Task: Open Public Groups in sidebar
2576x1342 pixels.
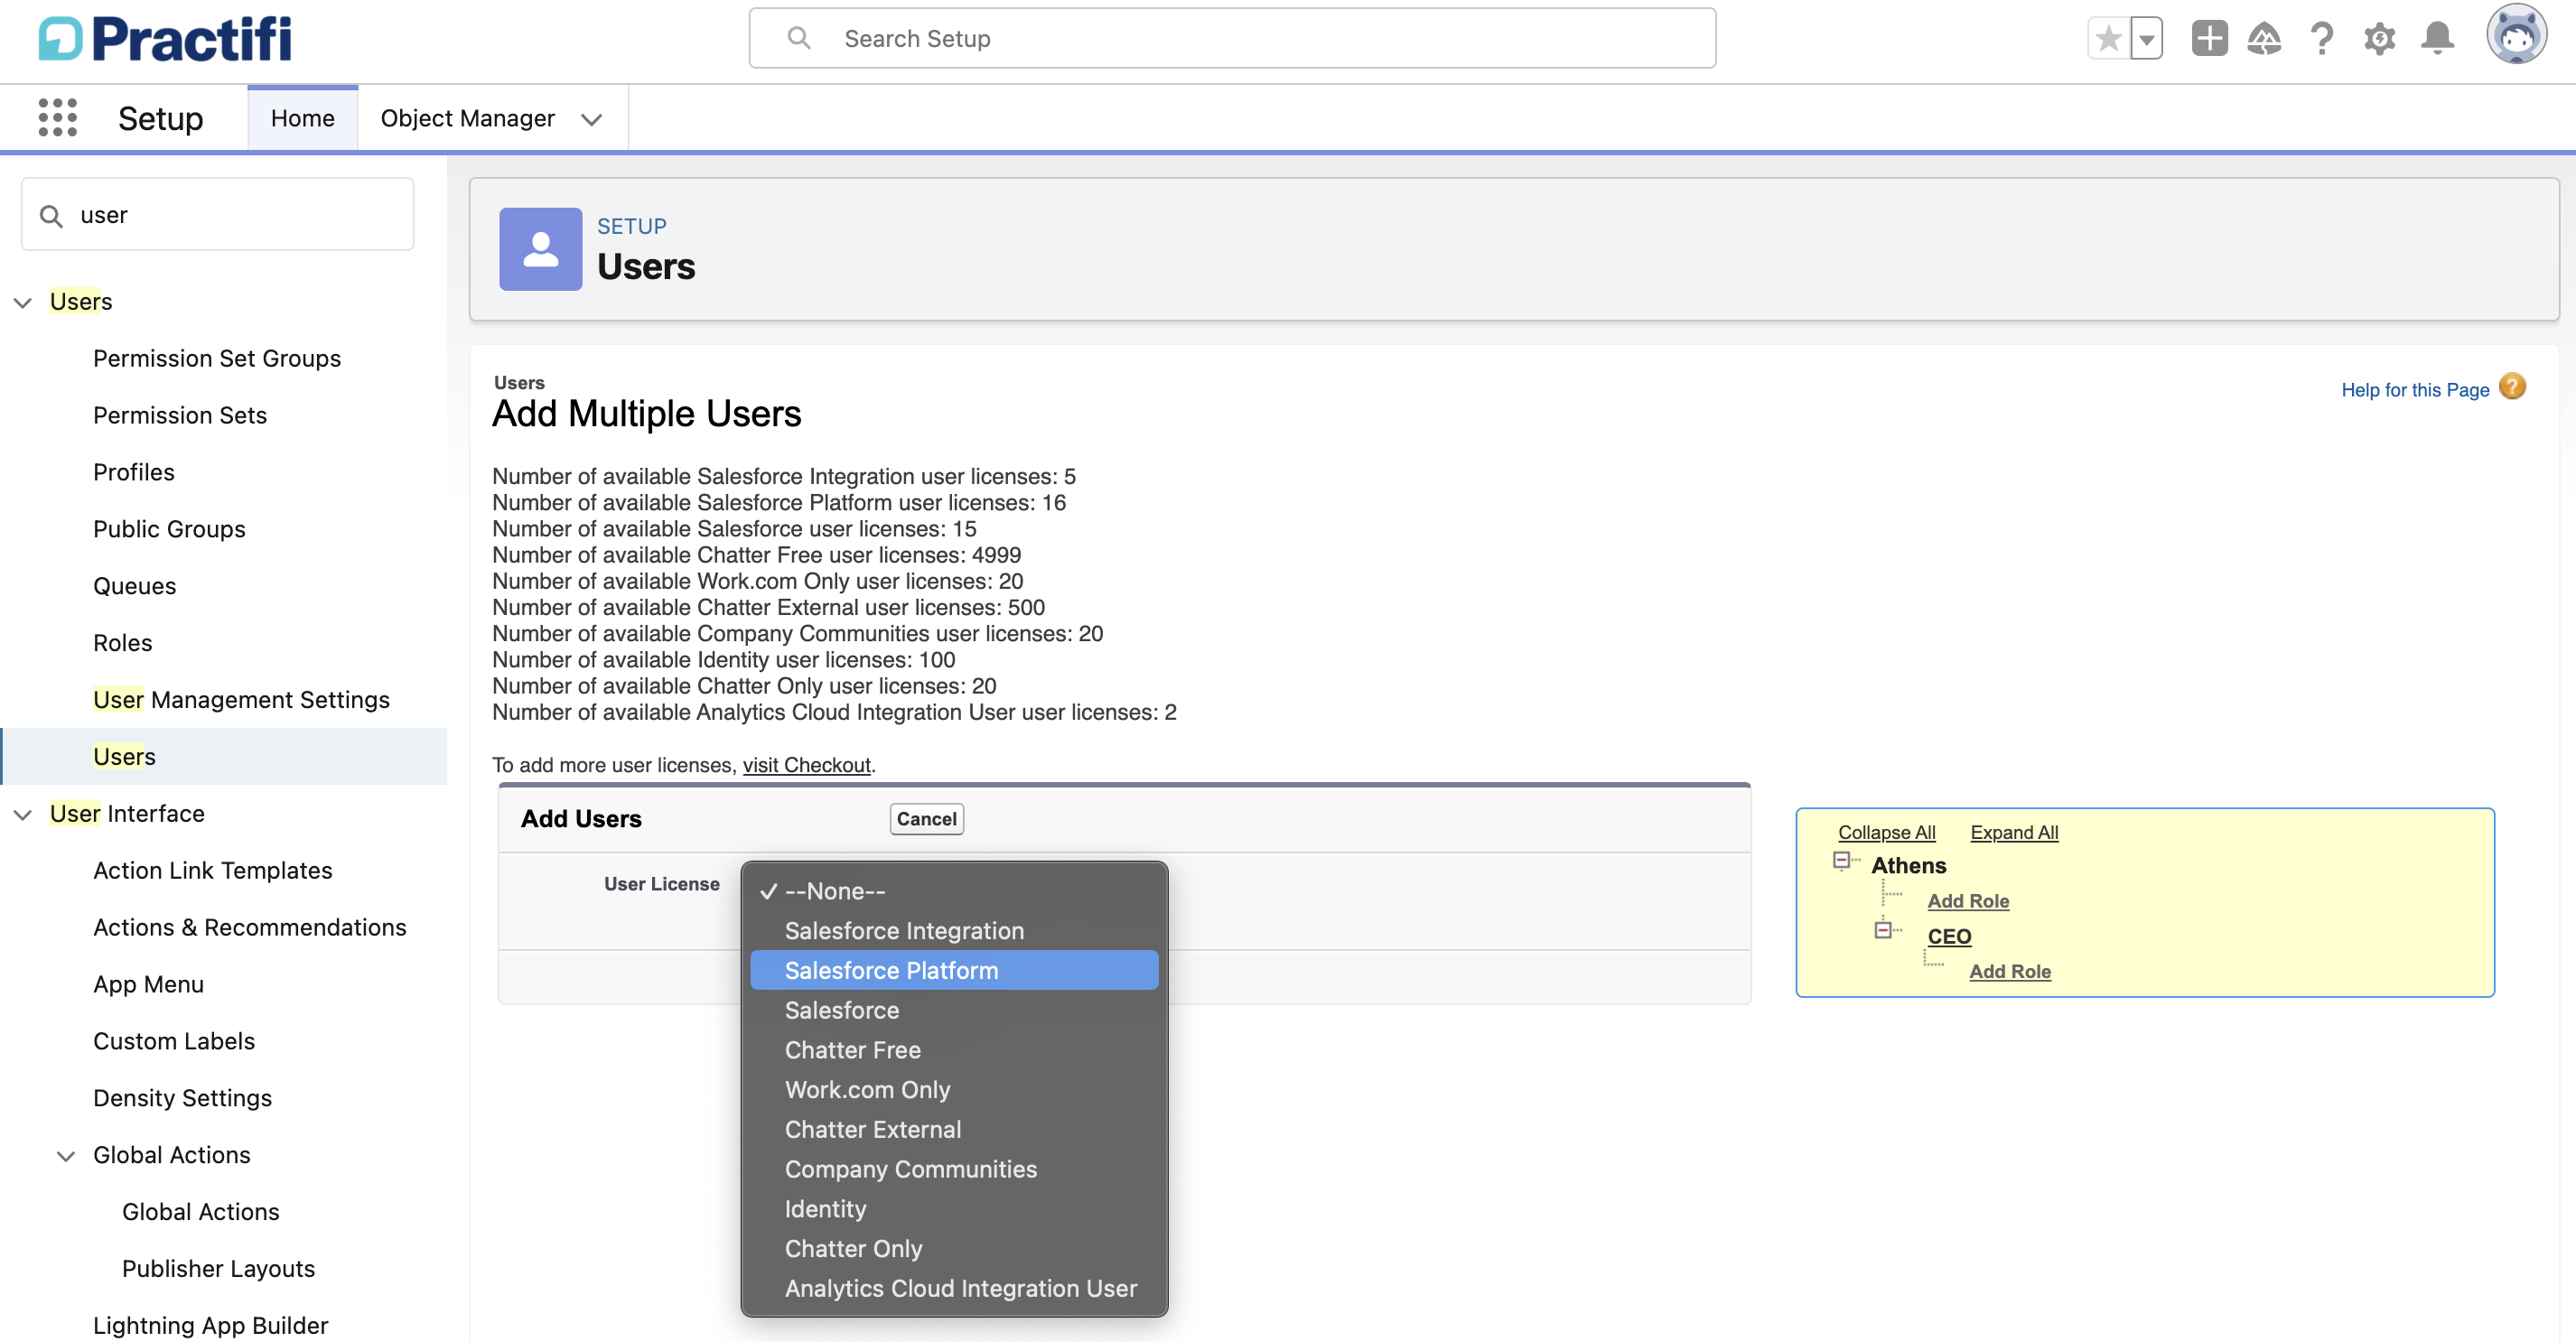Action: (169, 529)
